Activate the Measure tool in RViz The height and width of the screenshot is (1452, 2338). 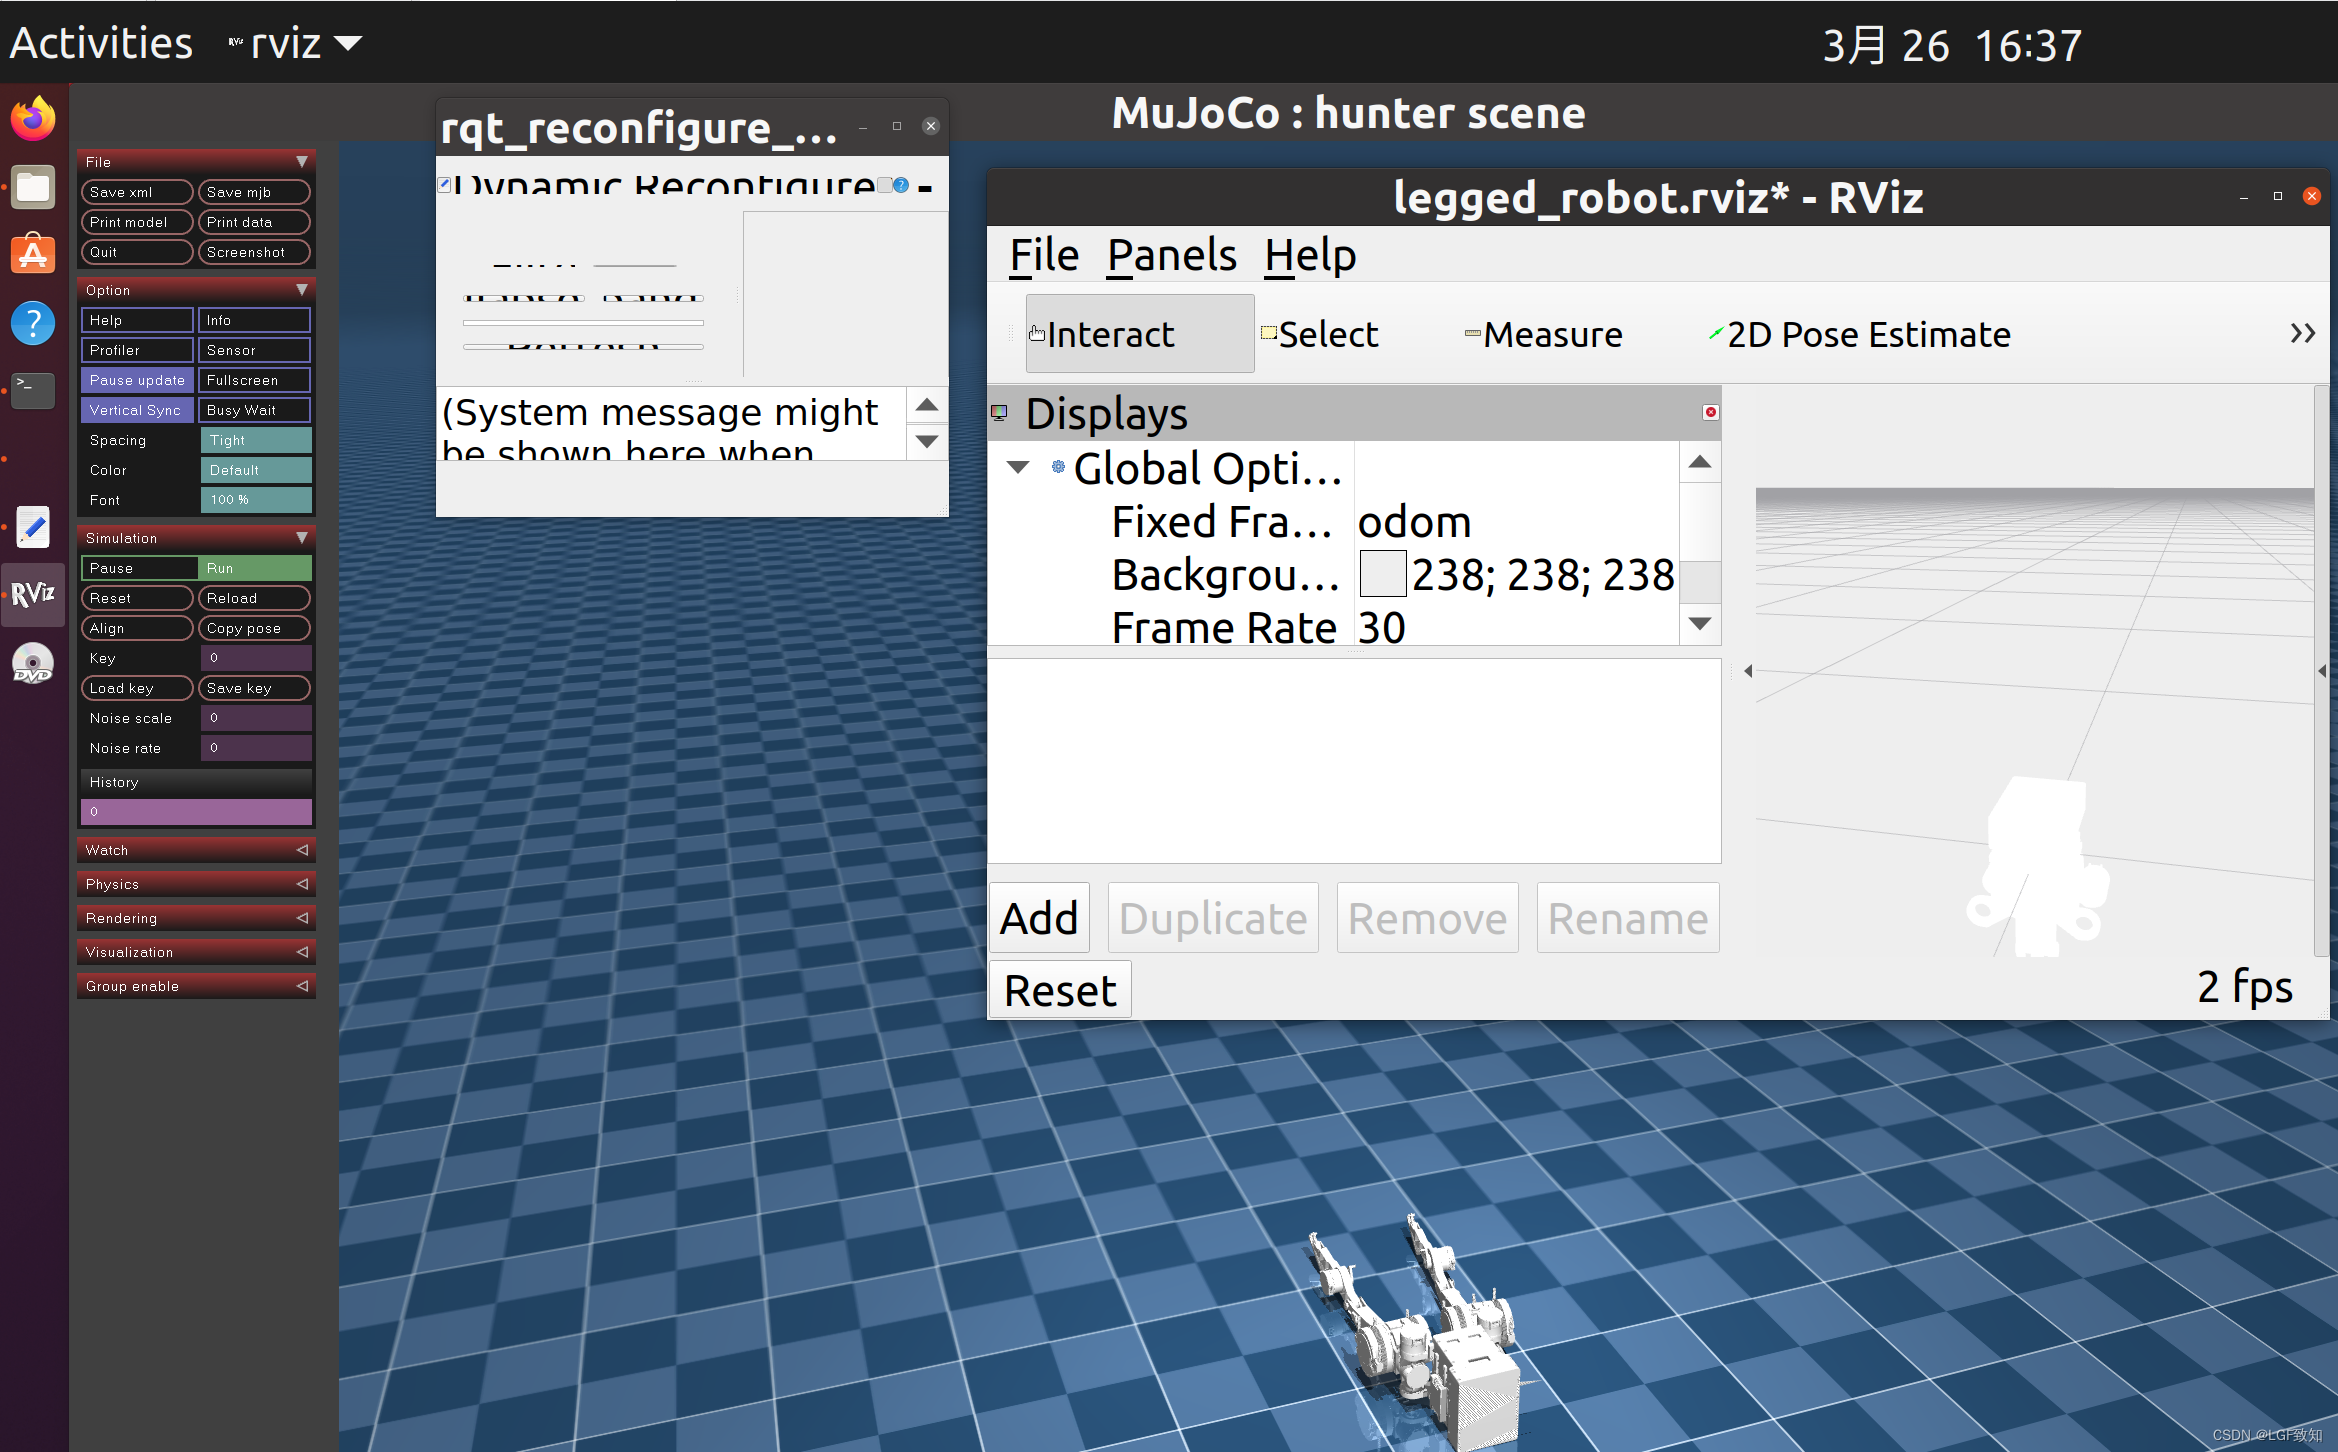tap(1544, 334)
